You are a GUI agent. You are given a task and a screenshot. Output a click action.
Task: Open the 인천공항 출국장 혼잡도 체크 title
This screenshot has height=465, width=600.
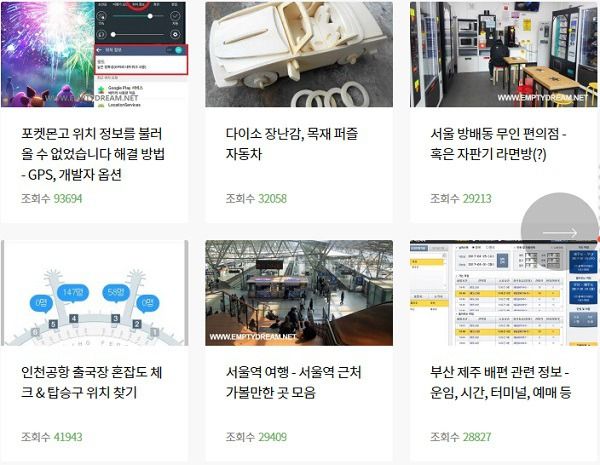[92, 382]
